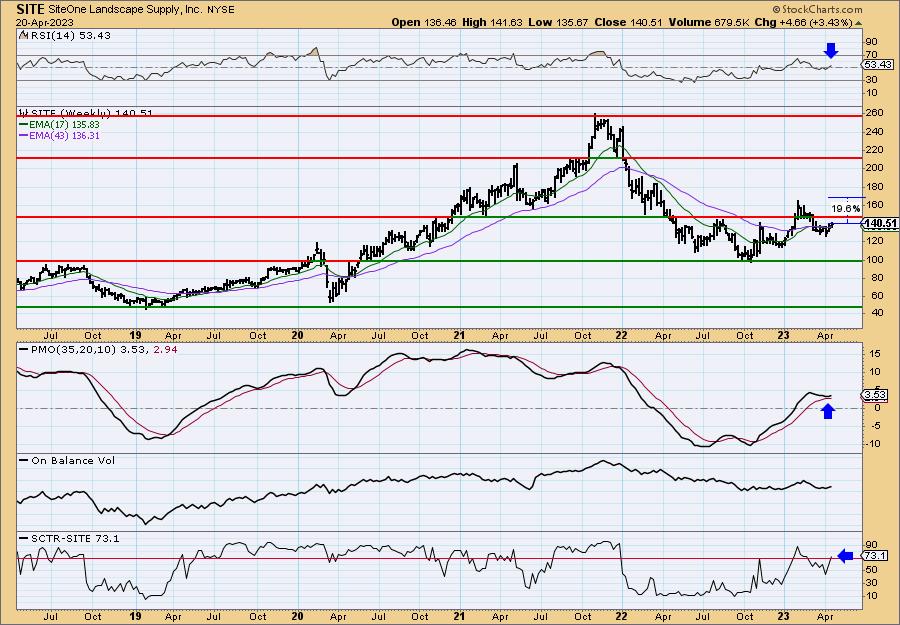Click the NYSE exchange label
The height and width of the screenshot is (625, 900).
point(221,10)
